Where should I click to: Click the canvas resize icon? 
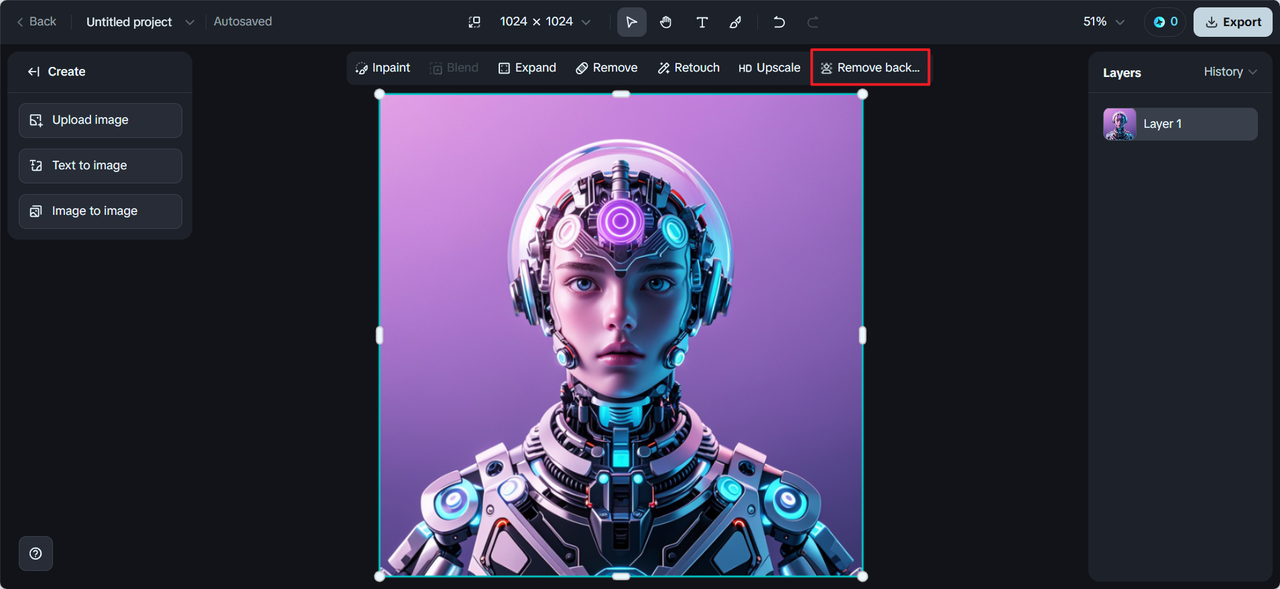[x=475, y=22]
